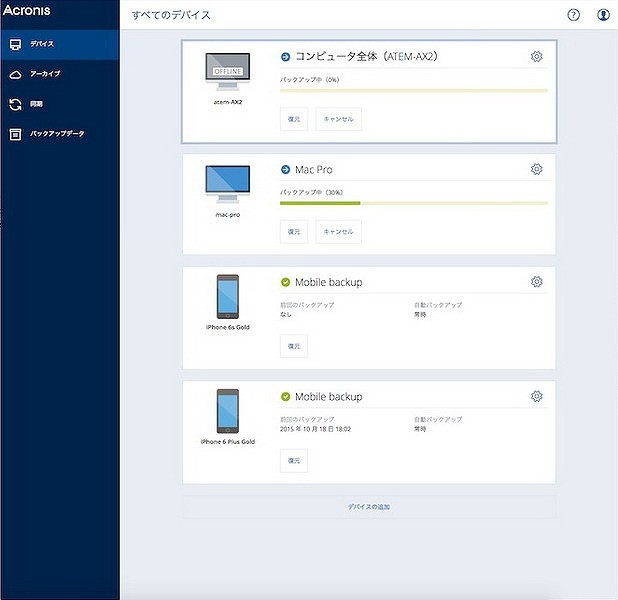Click バックアップ中 (30%) status text
This screenshot has width=618, height=600.
(x=311, y=192)
